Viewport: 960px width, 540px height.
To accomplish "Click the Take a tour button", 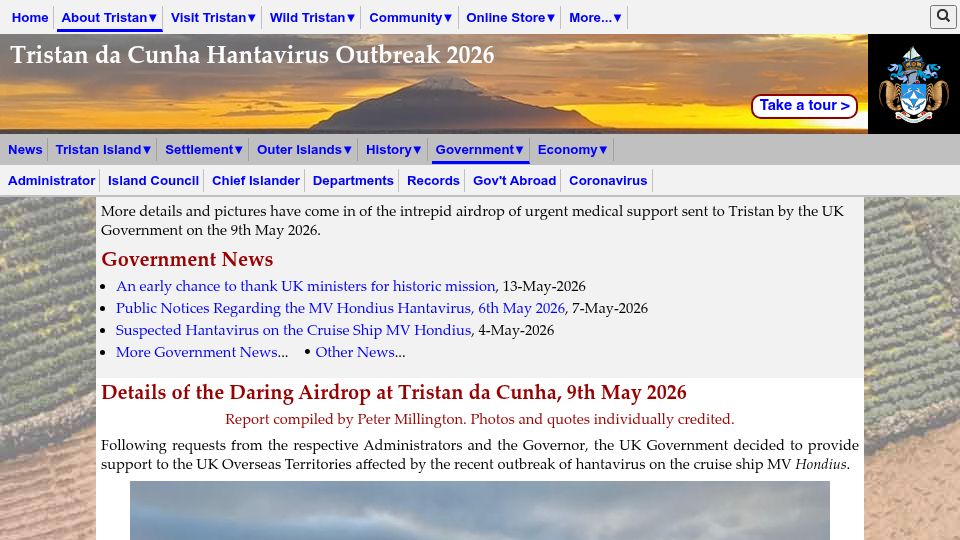I will [804, 106].
